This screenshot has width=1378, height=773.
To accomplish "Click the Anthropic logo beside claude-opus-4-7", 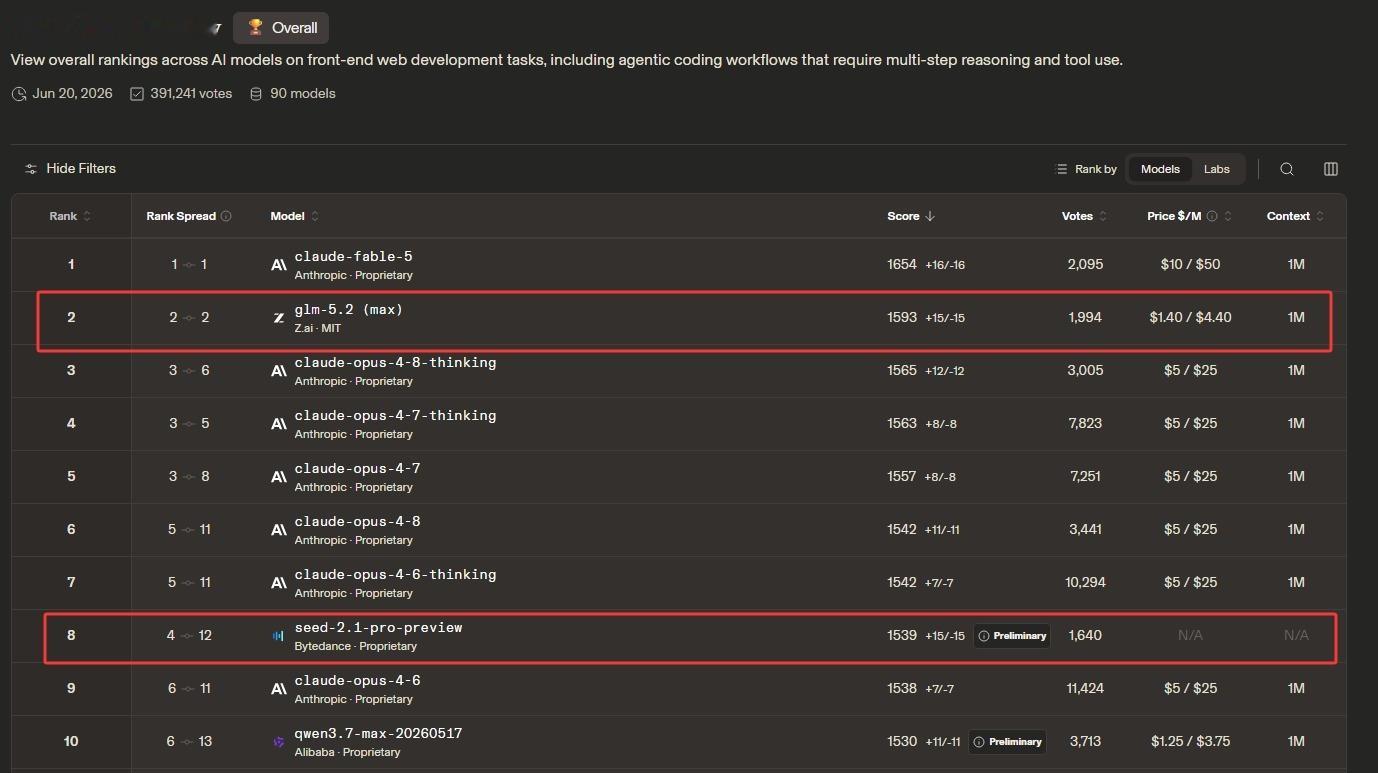I will 279,477.
